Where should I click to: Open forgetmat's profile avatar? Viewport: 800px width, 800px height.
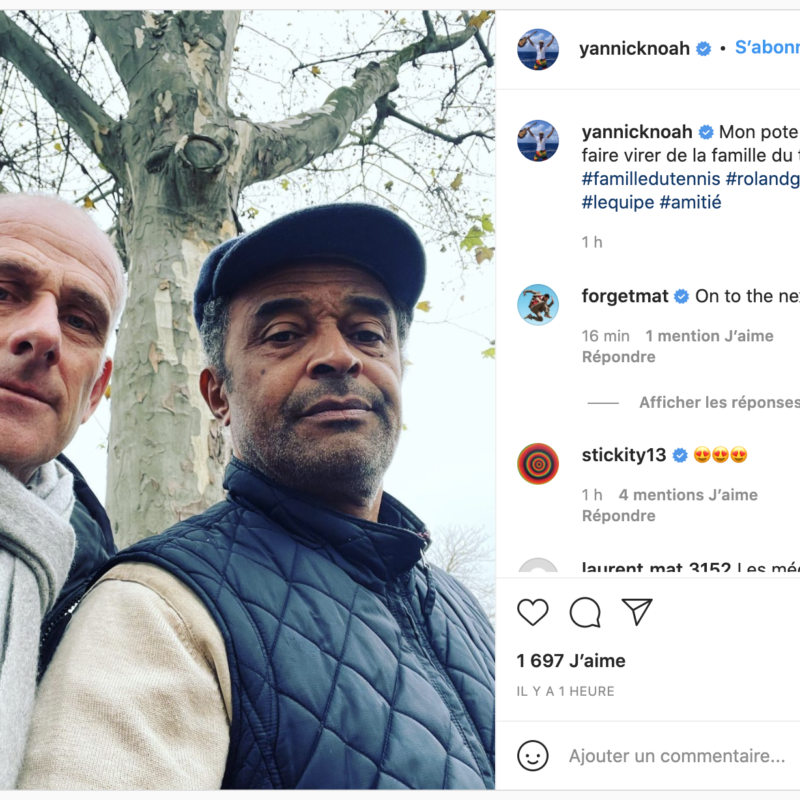pos(538,305)
